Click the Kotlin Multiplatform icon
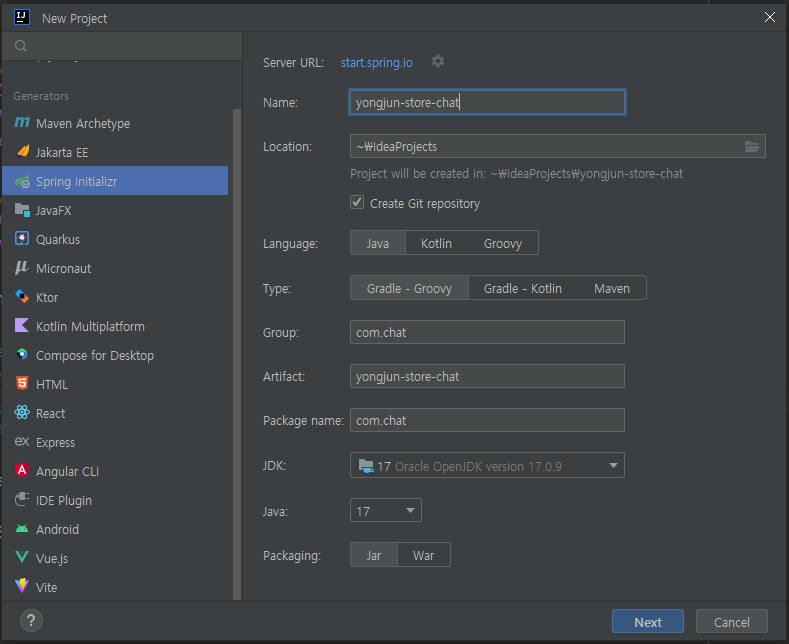789x644 pixels. point(22,326)
